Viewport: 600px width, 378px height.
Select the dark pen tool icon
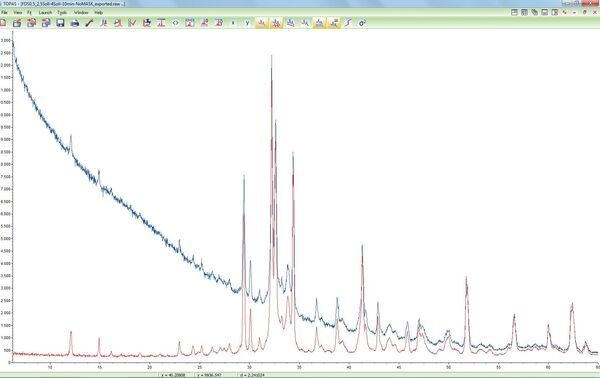coord(89,23)
